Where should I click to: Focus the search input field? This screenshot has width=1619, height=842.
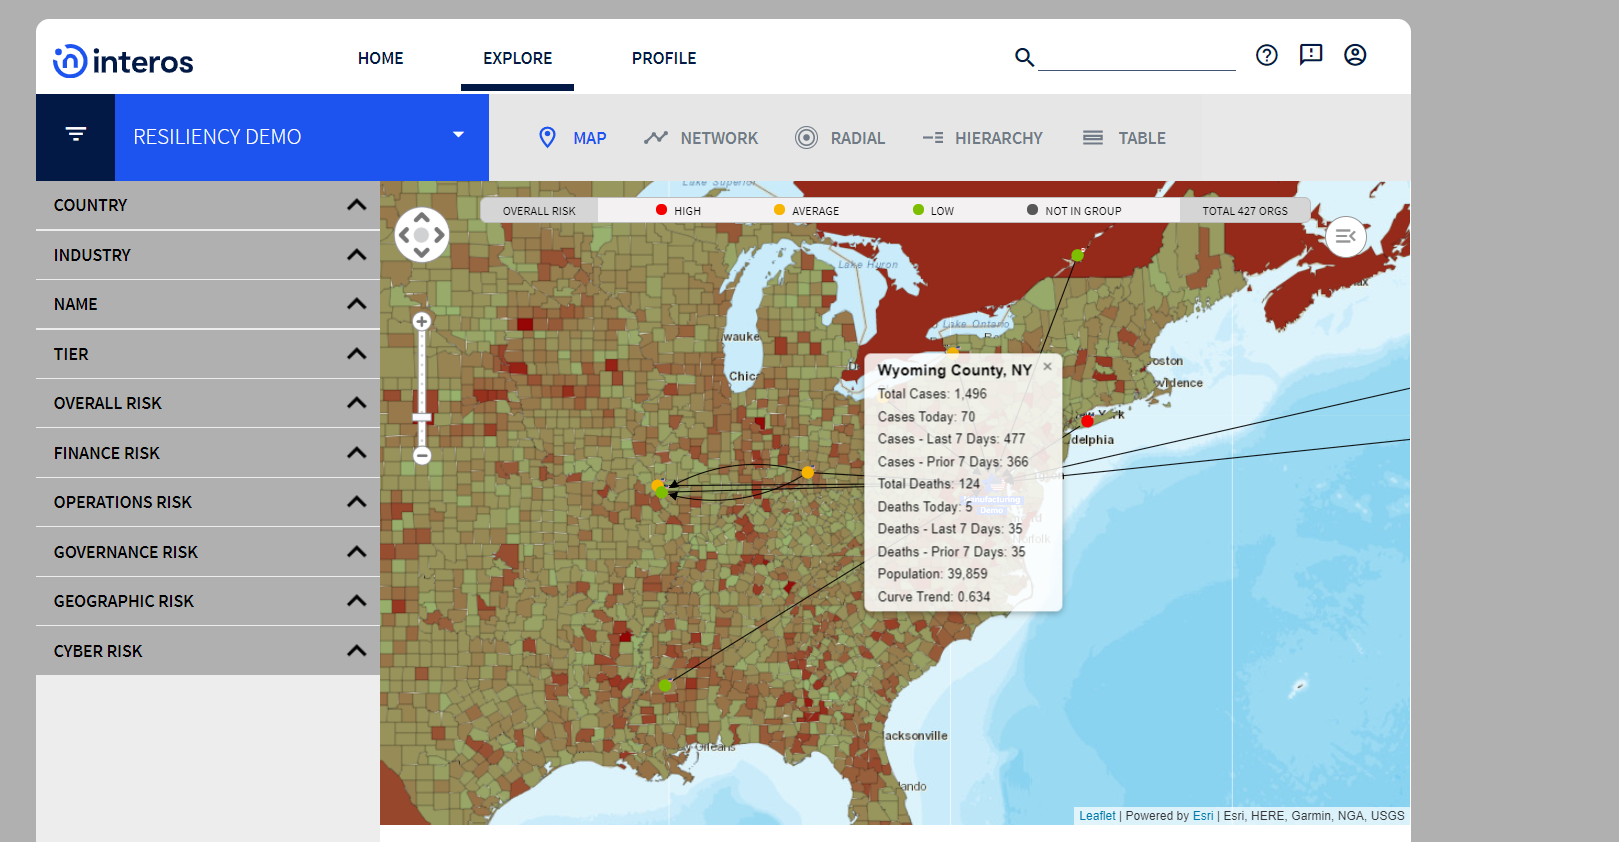pyautogui.click(x=1137, y=57)
